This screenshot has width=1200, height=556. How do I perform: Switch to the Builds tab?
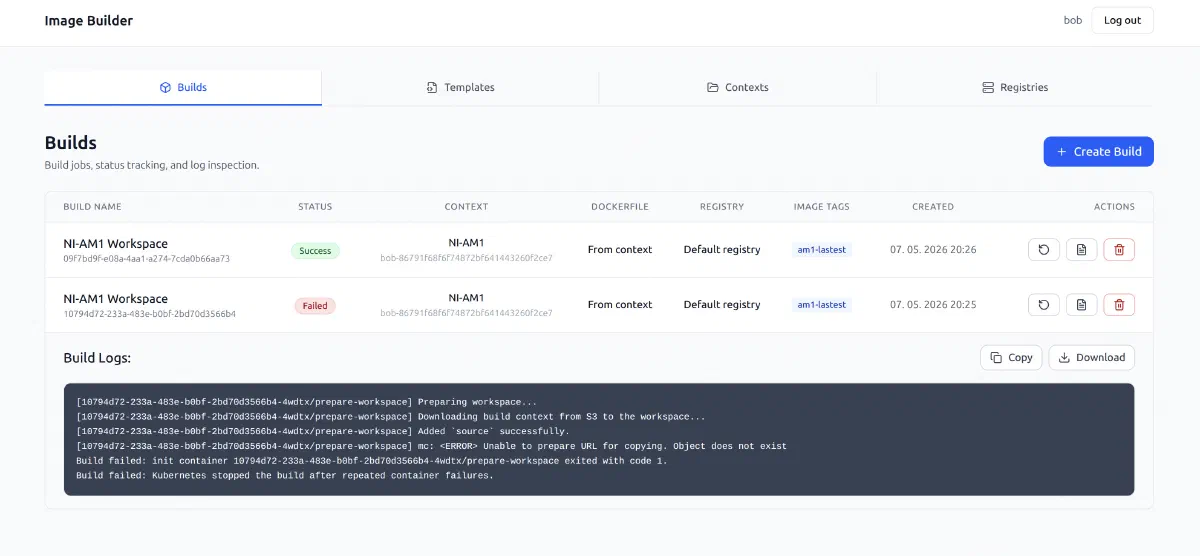click(183, 87)
